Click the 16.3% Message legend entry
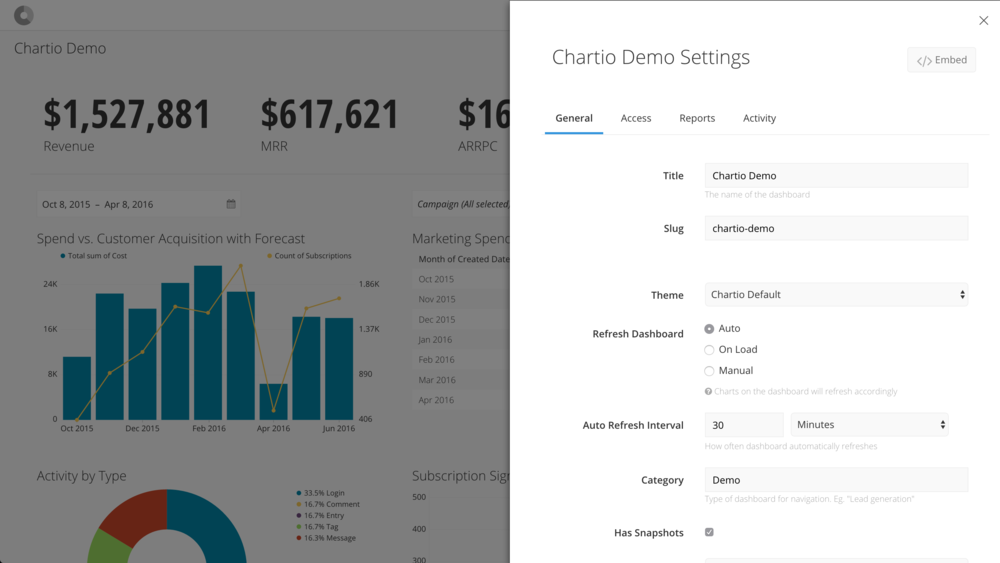The height and width of the screenshot is (563, 1000). 326,538
